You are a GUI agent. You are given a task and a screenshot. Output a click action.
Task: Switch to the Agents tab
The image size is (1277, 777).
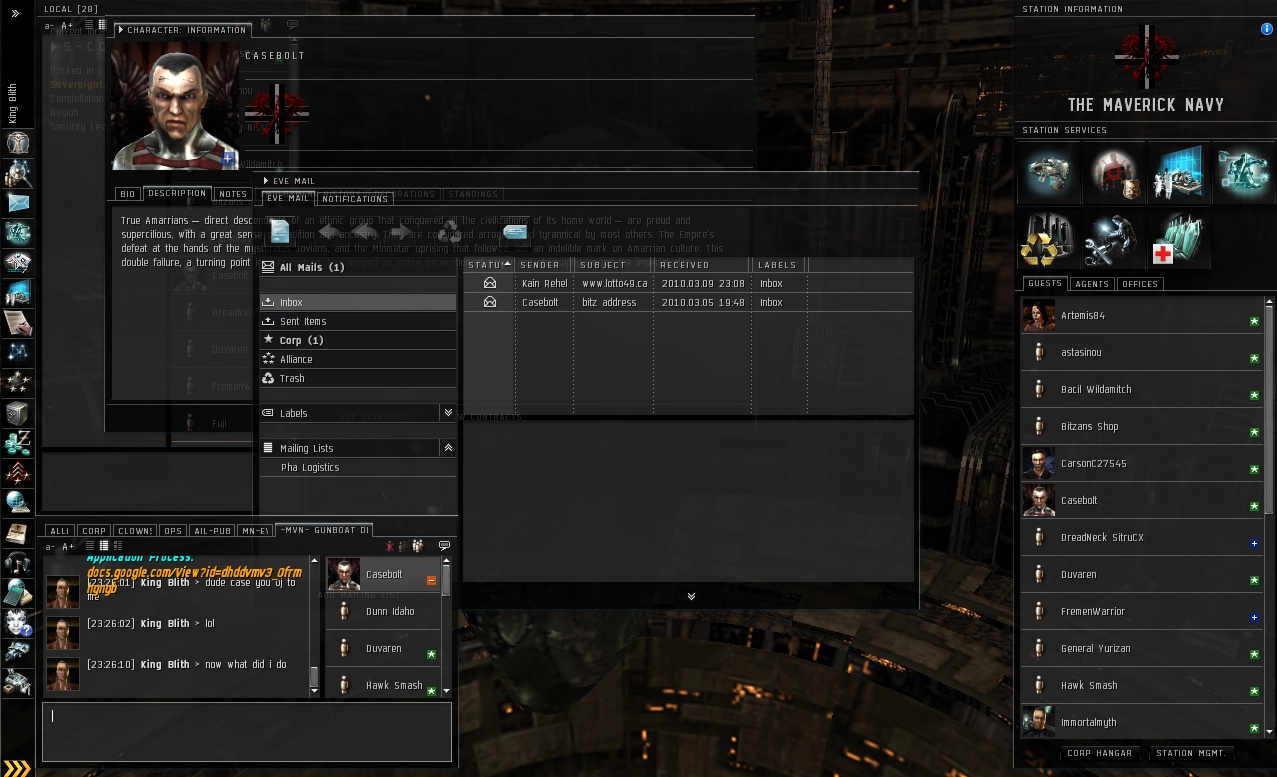1091,284
